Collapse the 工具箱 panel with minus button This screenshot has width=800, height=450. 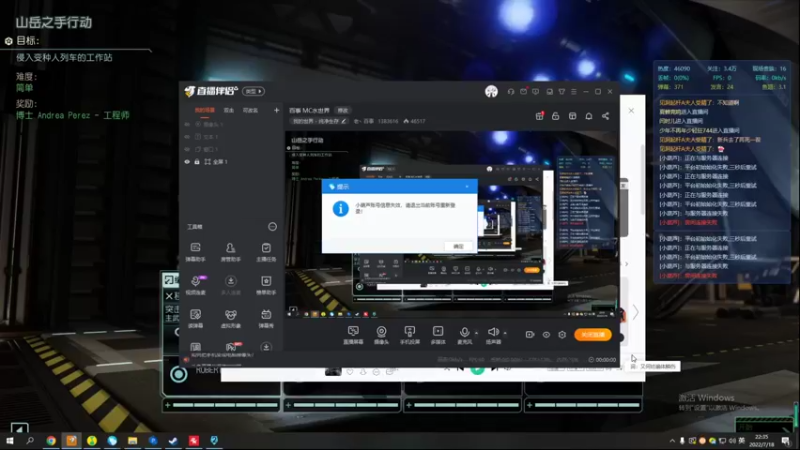point(272,227)
